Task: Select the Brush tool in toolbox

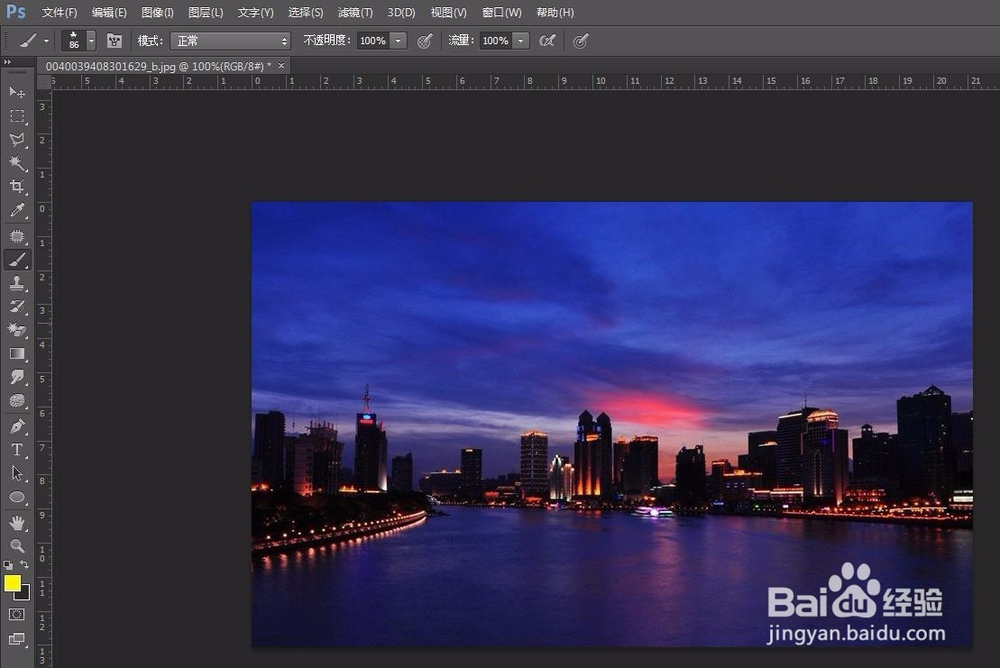Action: click(17, 260)
